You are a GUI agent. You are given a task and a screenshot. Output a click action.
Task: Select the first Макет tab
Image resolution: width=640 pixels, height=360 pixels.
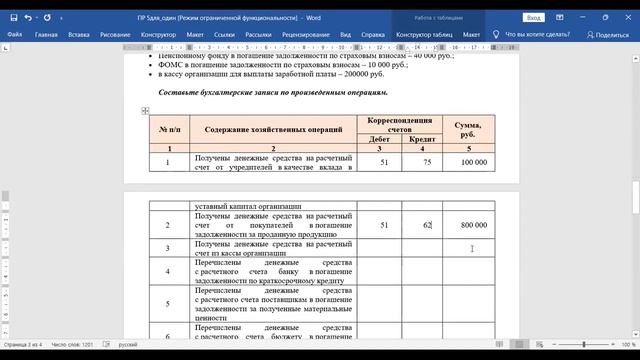[x=195, y=35]
